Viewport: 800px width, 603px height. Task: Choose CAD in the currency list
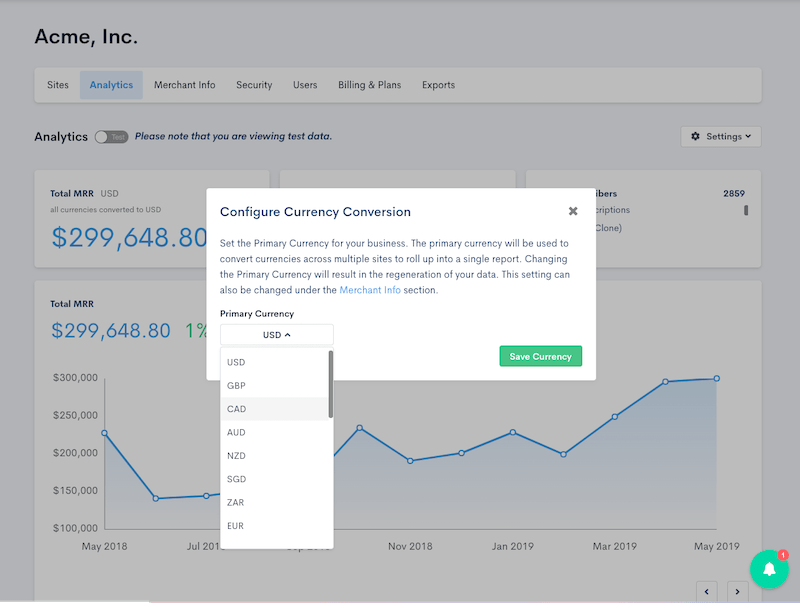[237, 409]
